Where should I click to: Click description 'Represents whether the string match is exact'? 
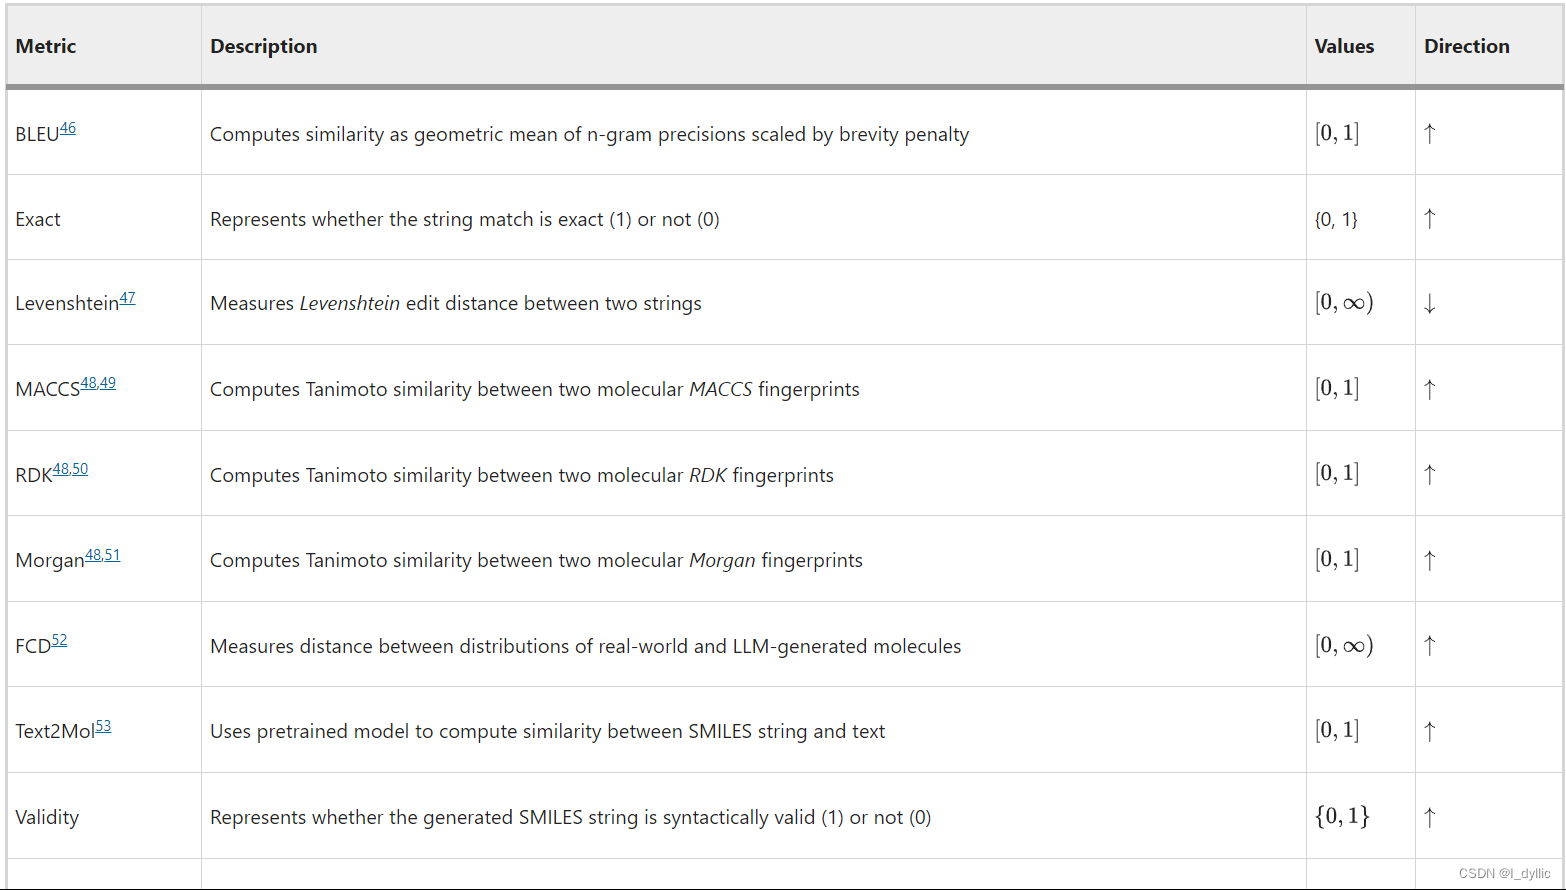click(464, 219)
